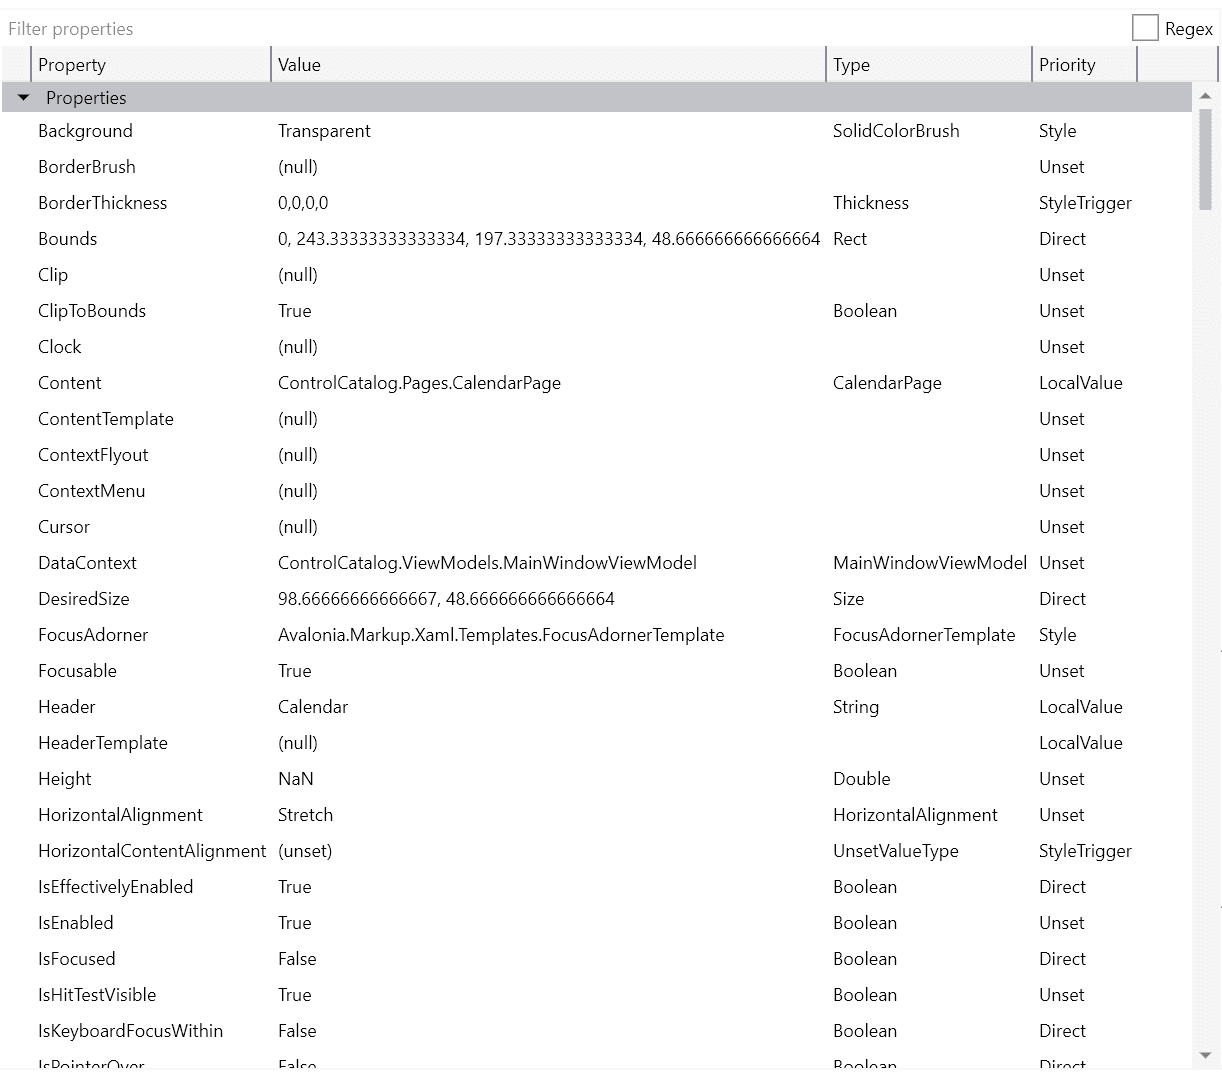Click the scrollbar up arrow
Screen dimensions: 1222x1075
pos(1205,96)
